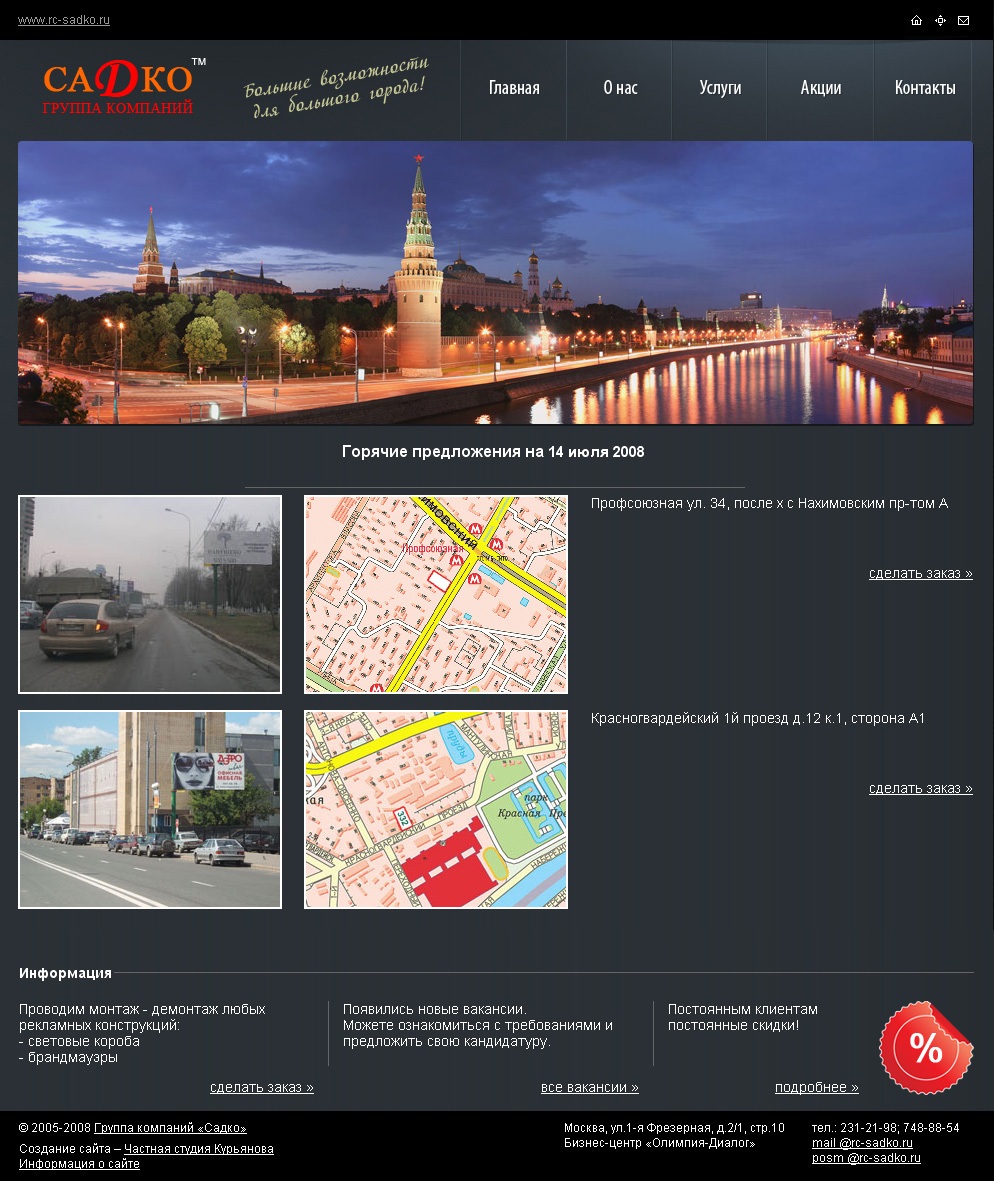Image resolution: width=994 pixels, height=1181 pixels.
Task: Select the Акции menu item
Action: click(x=821, y=88)
